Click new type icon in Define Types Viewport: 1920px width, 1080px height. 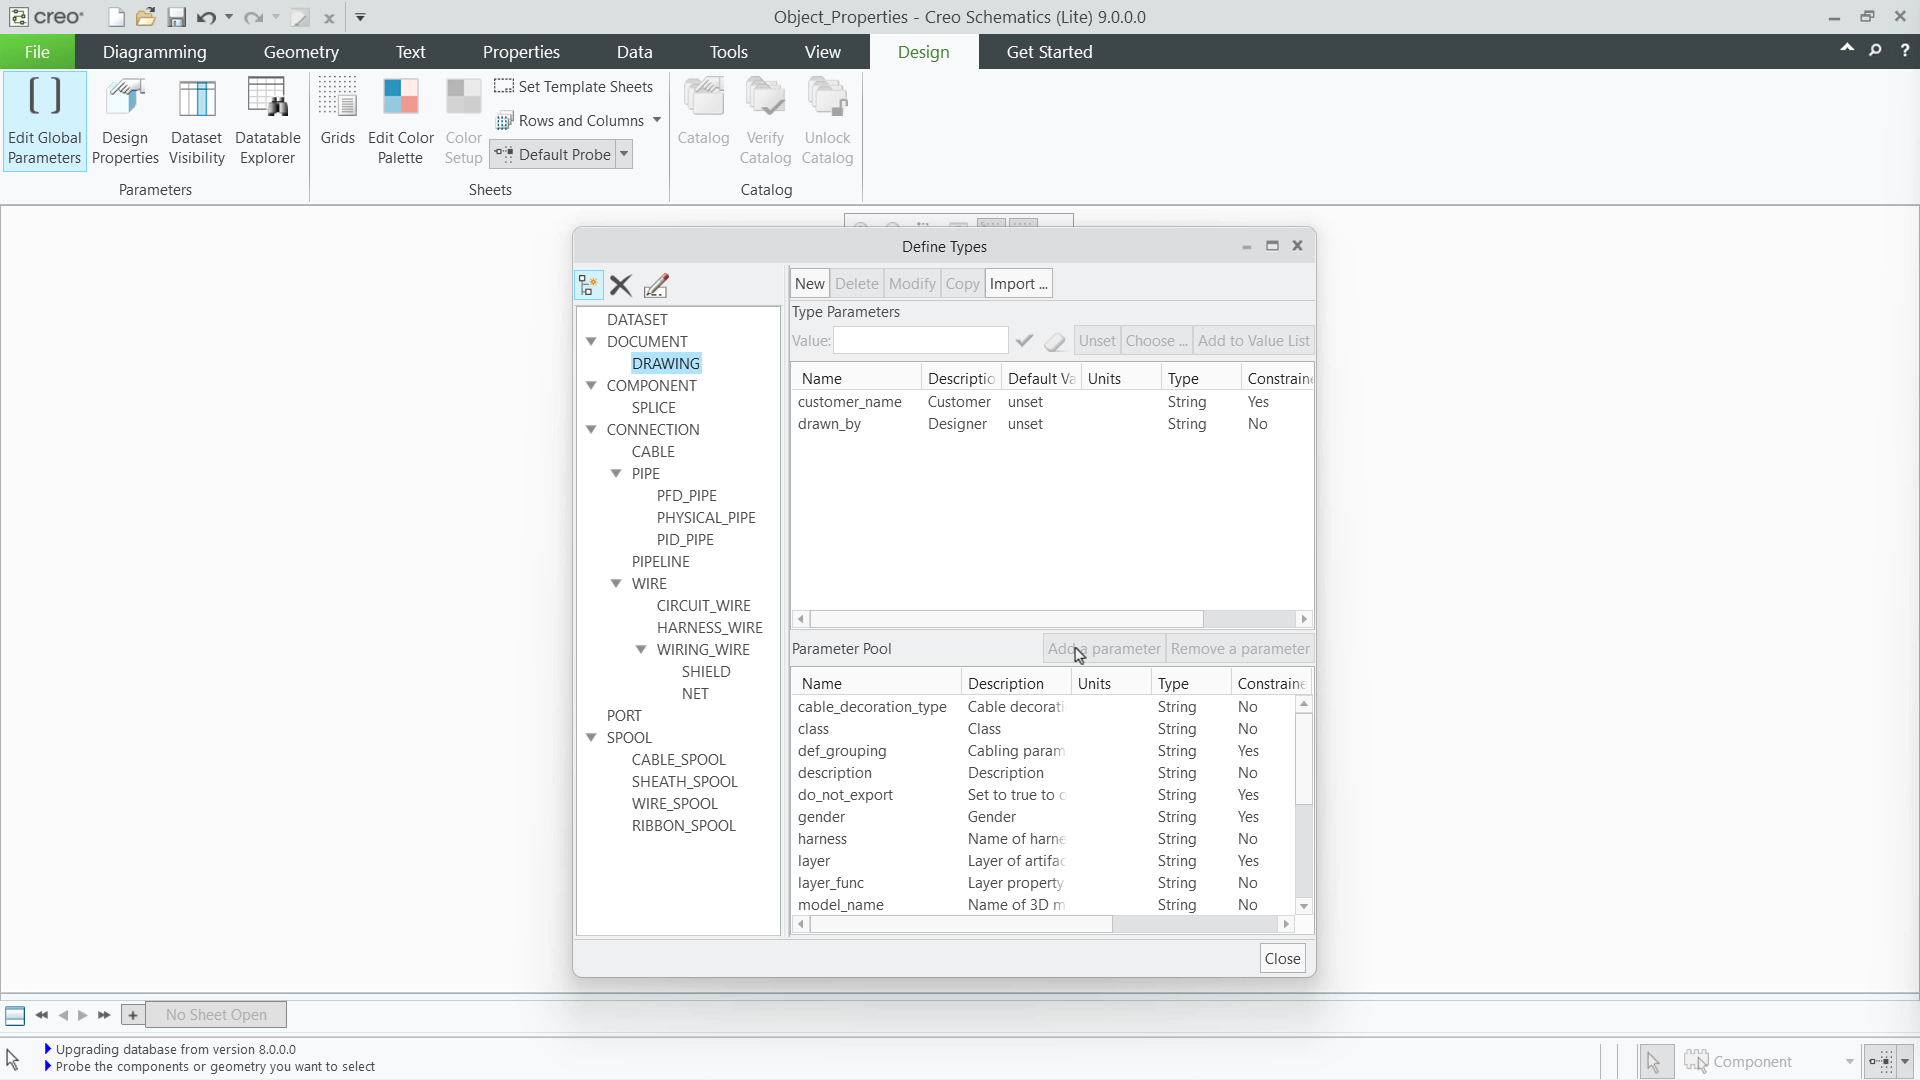[589, 285]
